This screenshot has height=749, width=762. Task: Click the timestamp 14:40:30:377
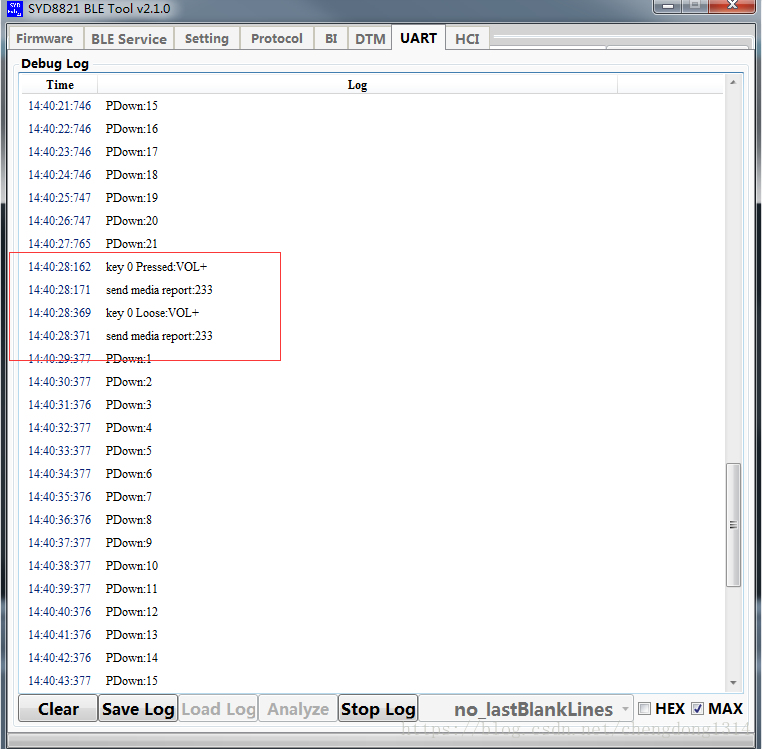pos(59,382)
